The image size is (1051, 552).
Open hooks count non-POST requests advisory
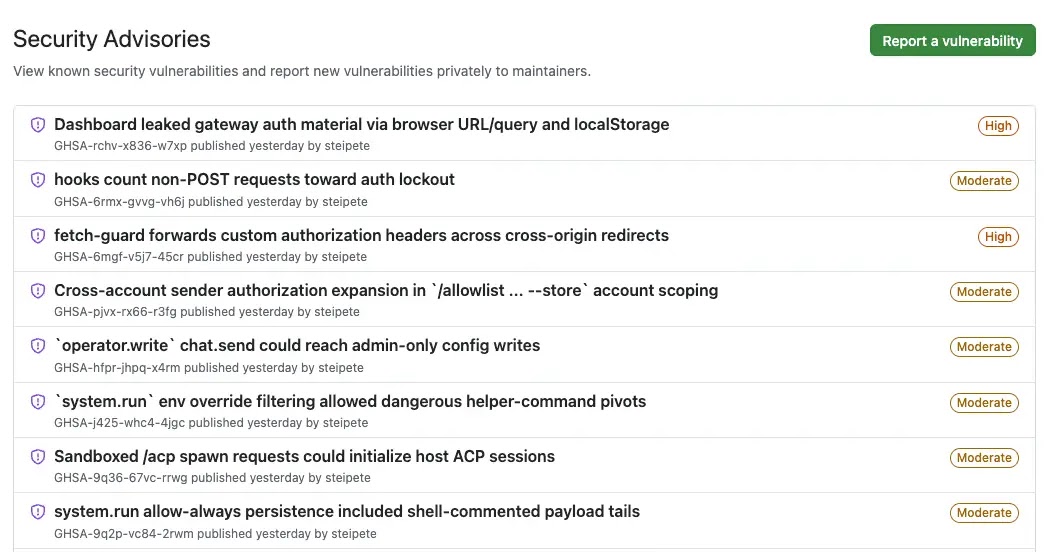point(254,180)
